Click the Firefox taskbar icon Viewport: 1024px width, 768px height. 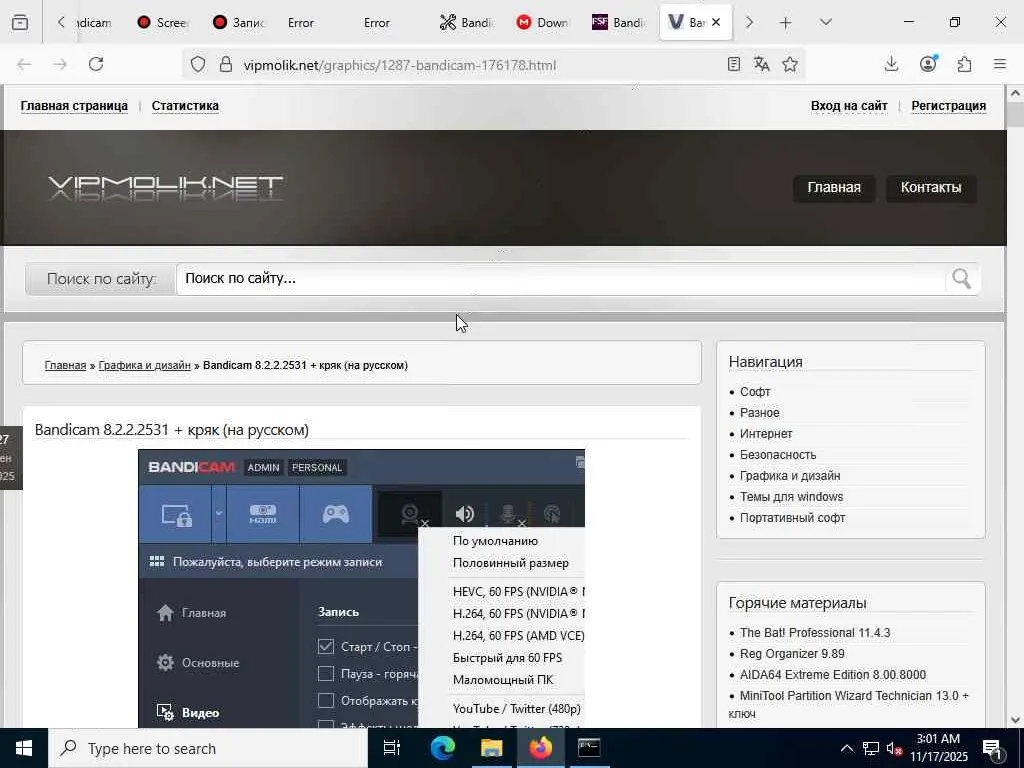point(540,748)
